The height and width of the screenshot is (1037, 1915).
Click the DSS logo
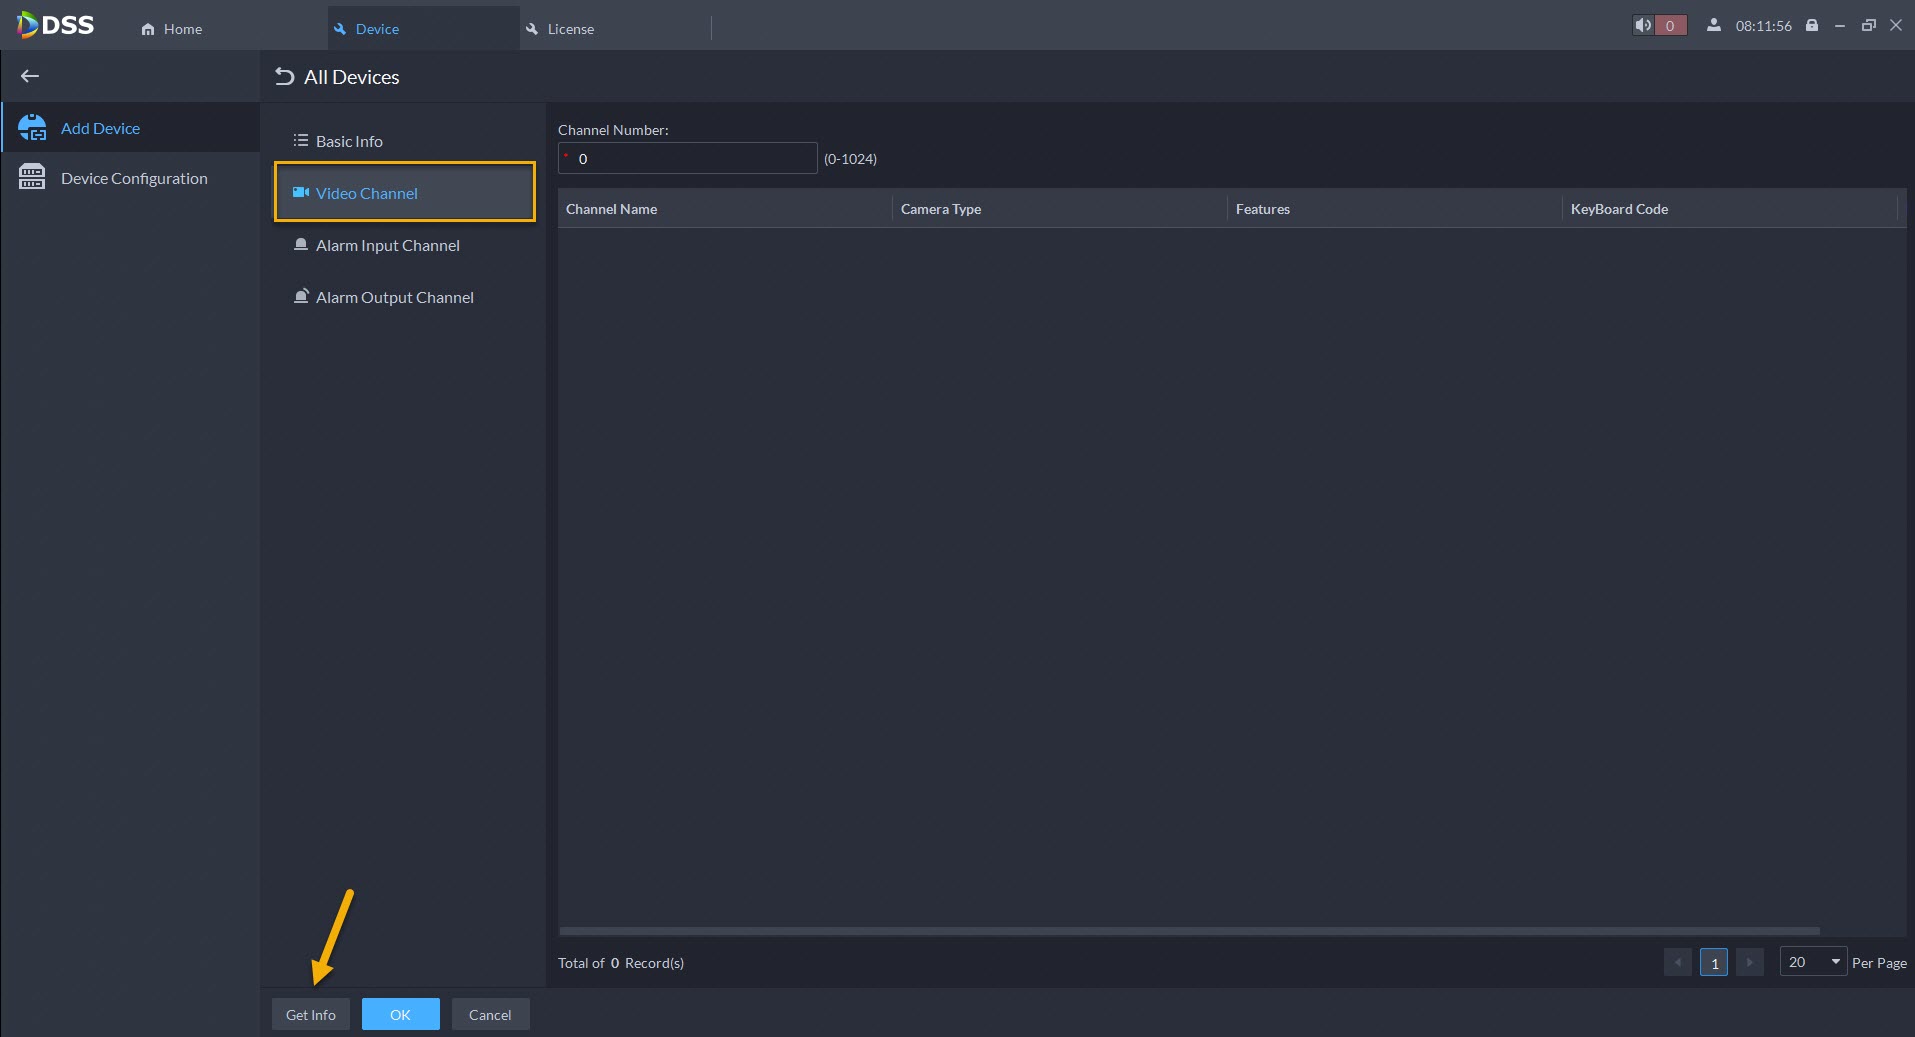[56, 26]
